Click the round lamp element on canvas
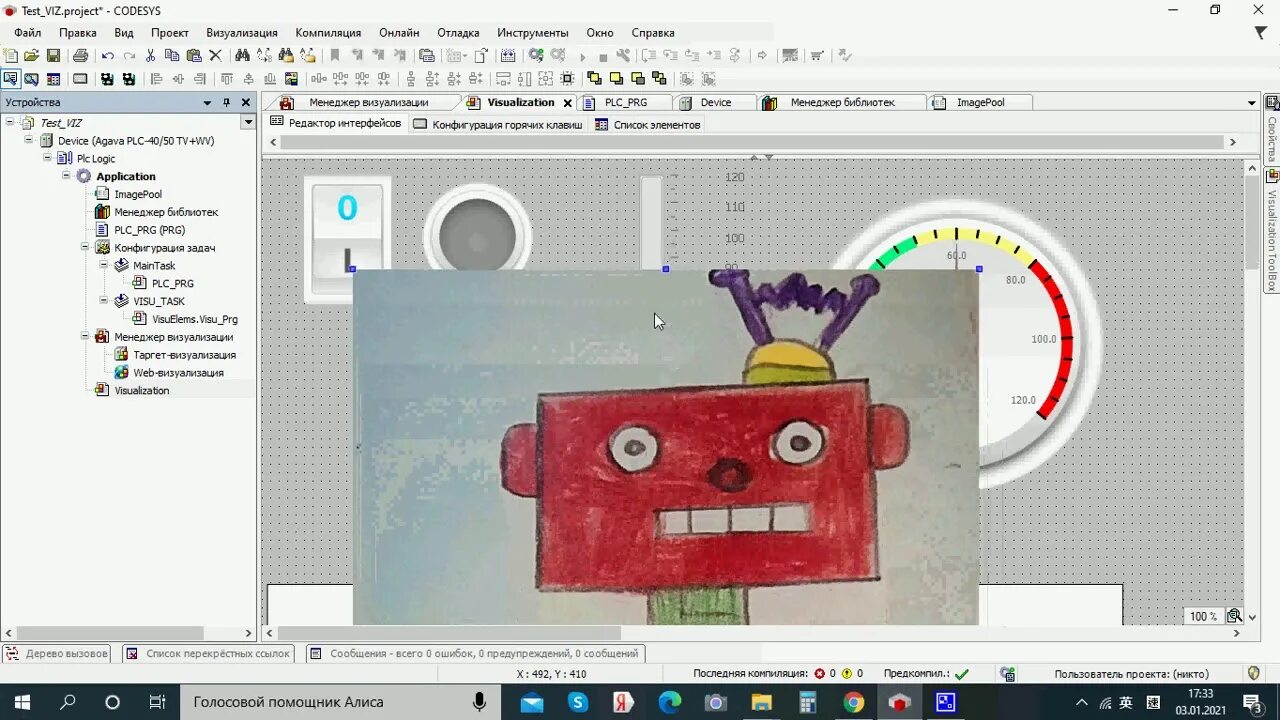Screen dimensions: 1280x720 [x=477, y=227]
